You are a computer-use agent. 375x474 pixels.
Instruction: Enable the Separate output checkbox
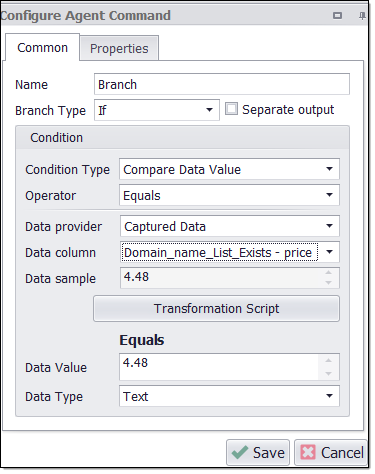pyautogui.click(x=231, y=109)
